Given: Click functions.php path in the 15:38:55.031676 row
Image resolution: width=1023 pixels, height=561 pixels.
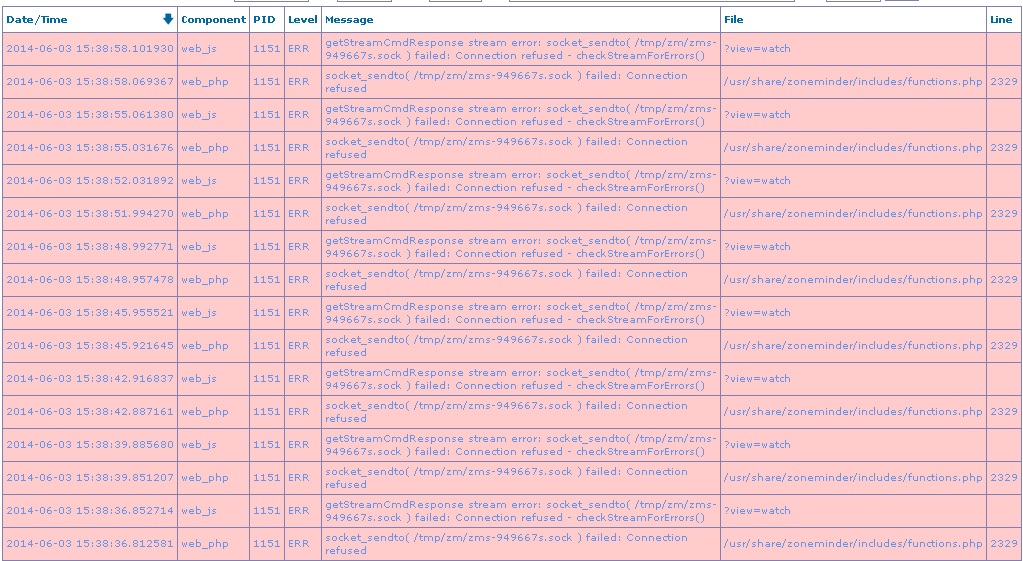Looking at the screenshot, I should [x=853, y=147].
